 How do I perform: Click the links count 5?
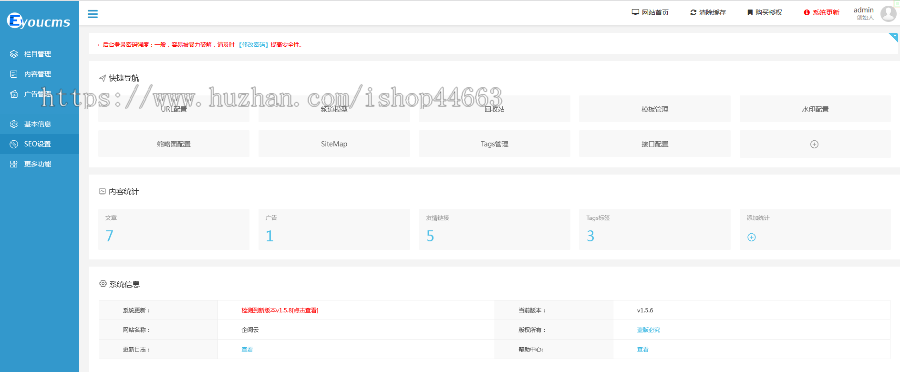[x=430, y=236]
